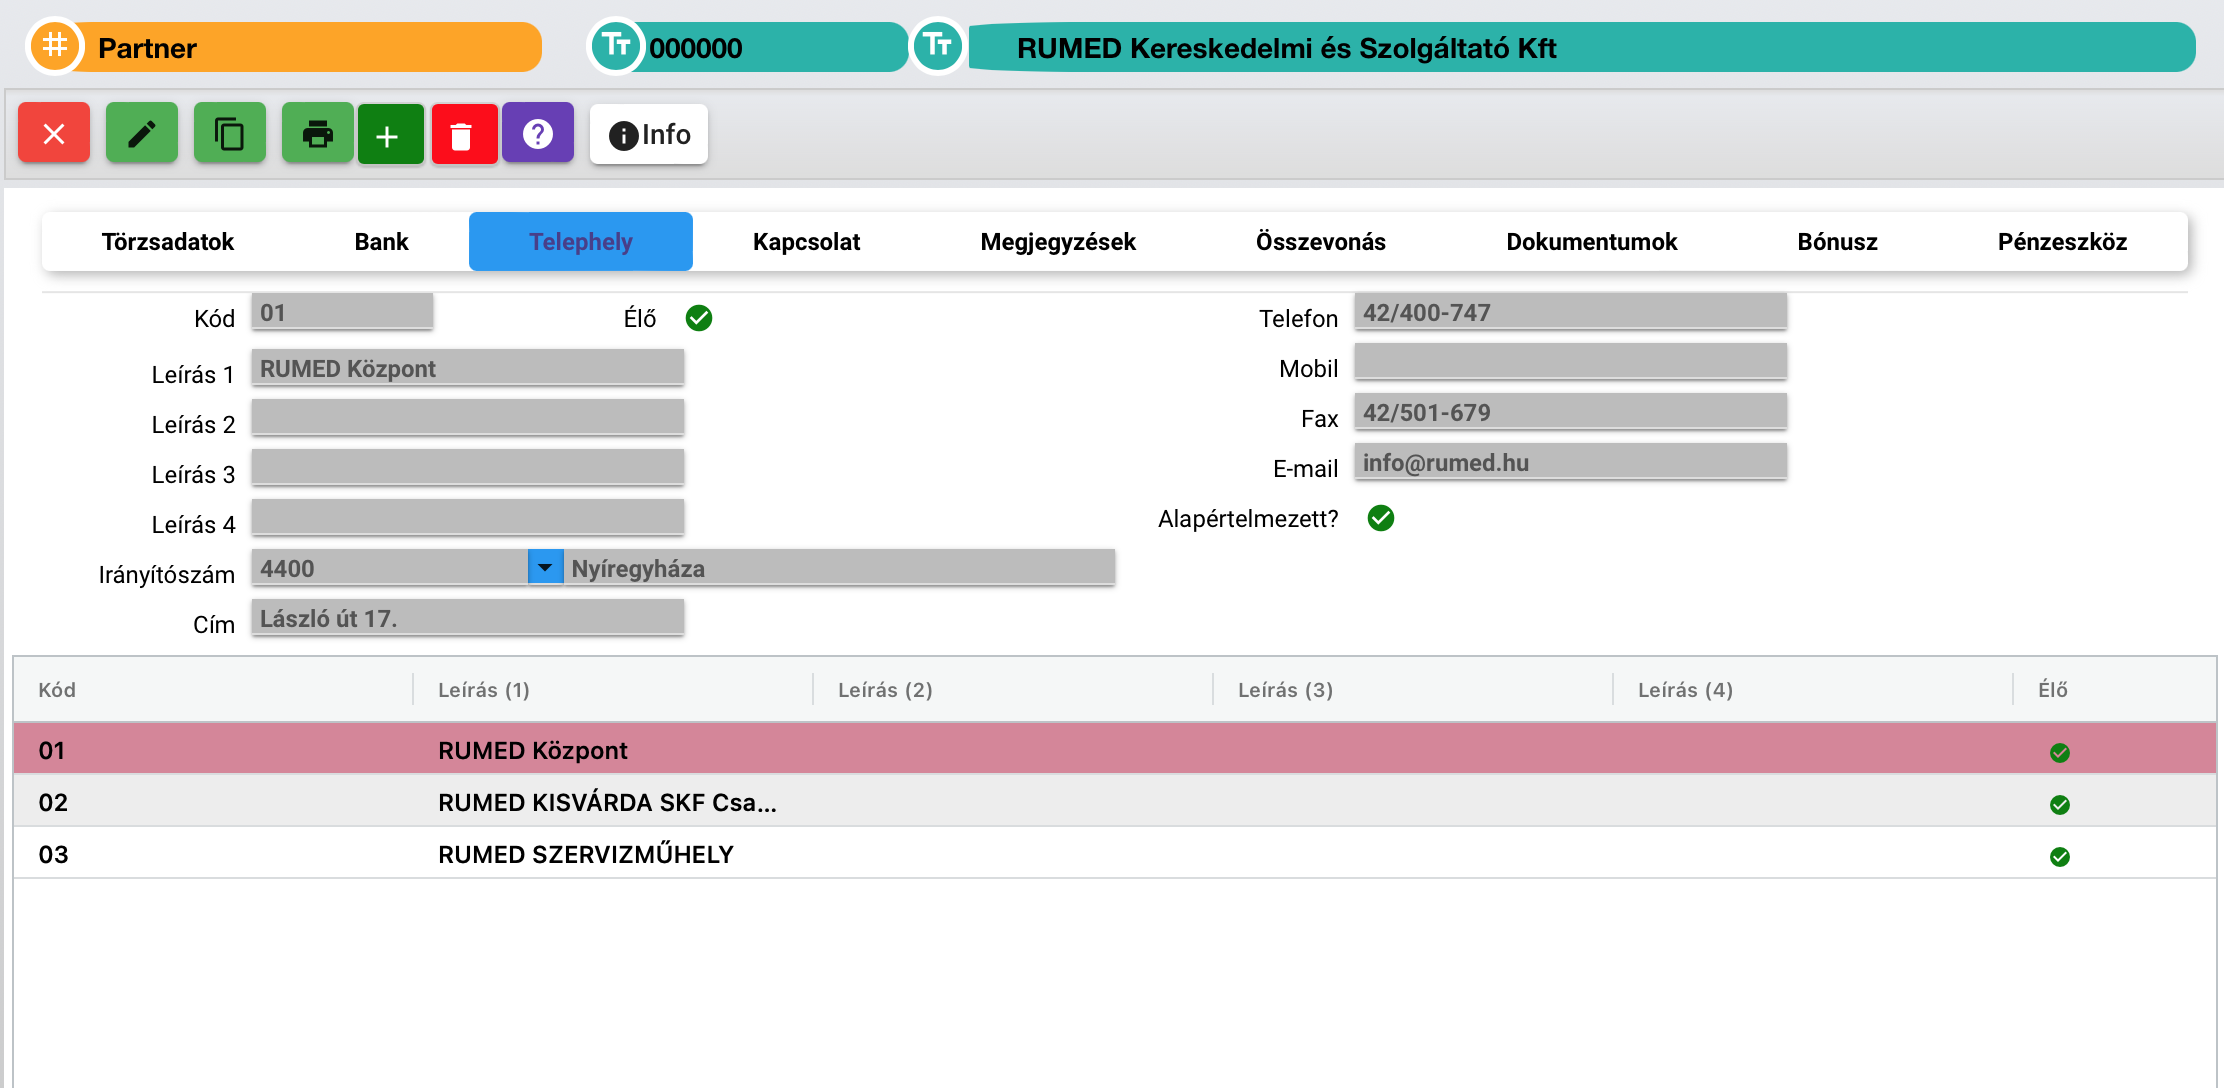Toggle the Élő checkmark in row 03

(2060, 857)
